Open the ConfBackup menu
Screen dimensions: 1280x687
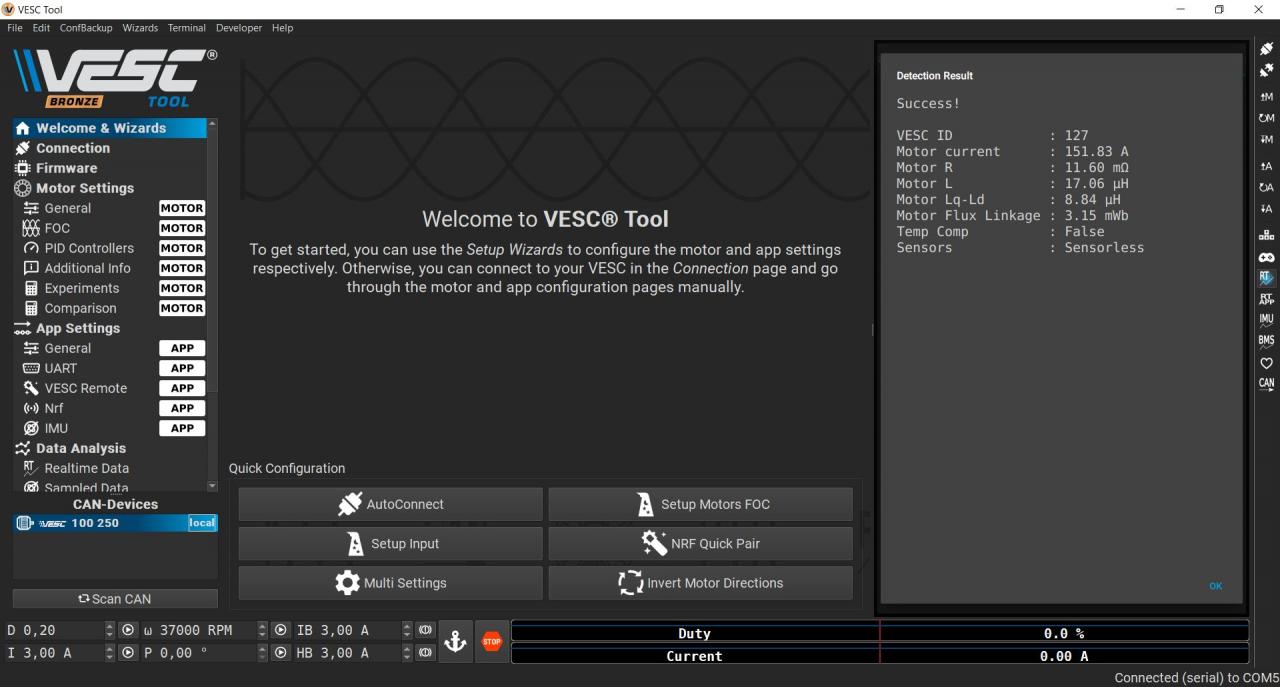click(86, 28)
